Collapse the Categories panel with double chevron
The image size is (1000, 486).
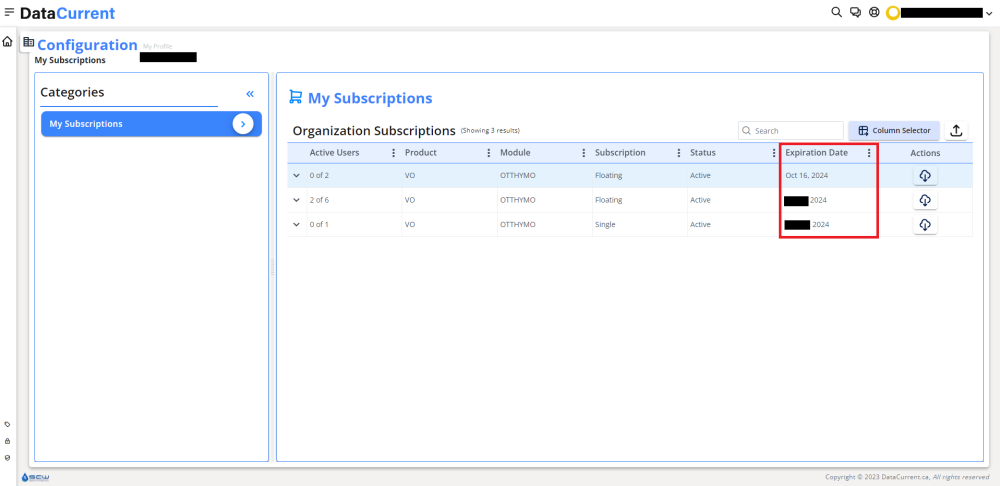click(x=250, y=94)
